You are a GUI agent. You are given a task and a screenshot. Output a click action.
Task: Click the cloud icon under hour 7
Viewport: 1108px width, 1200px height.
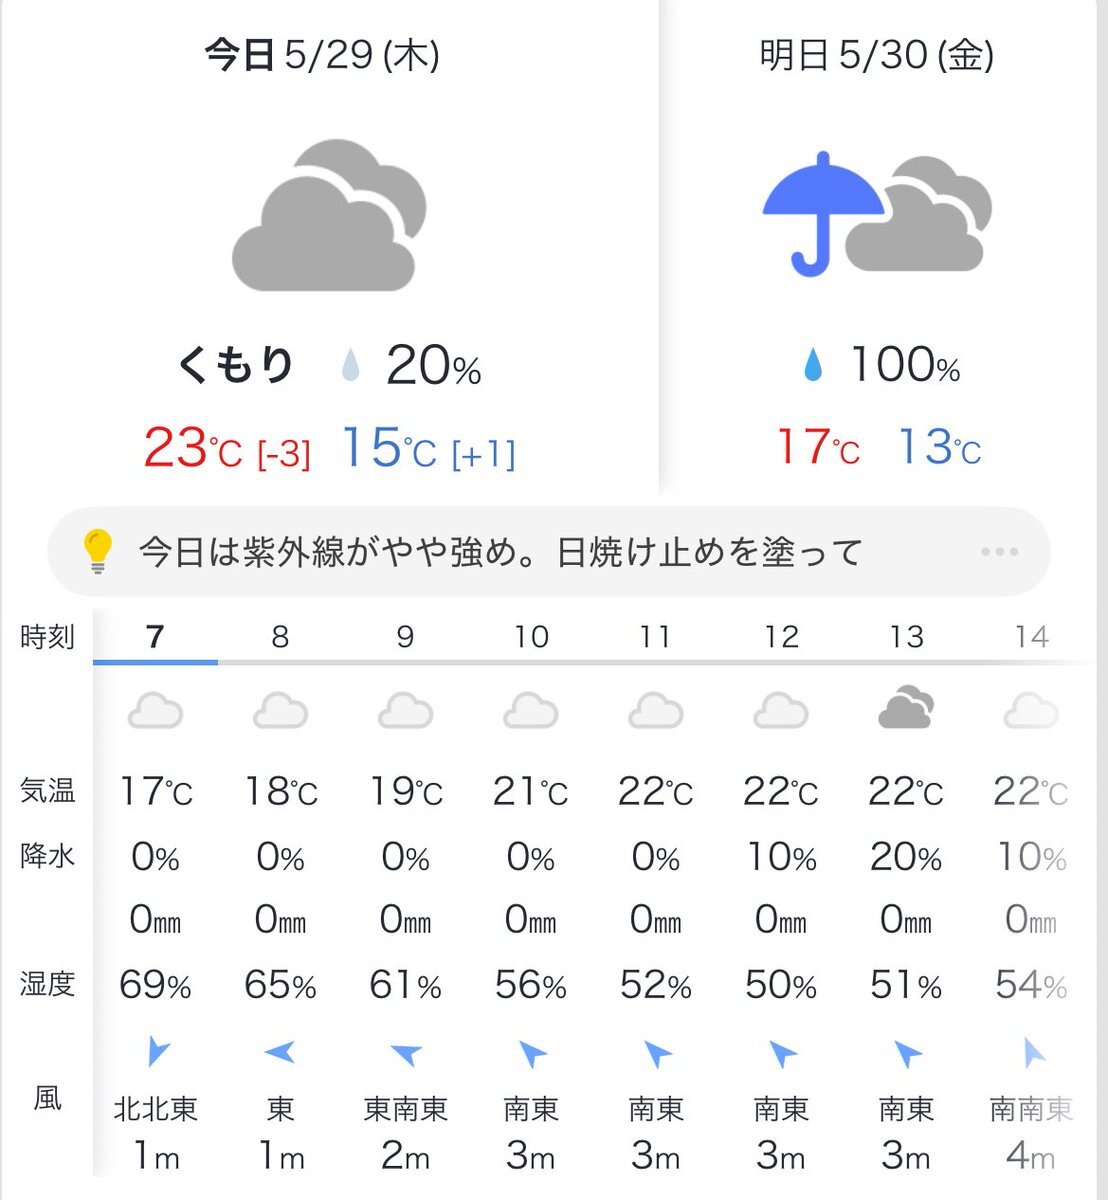(x=155, y=711)
